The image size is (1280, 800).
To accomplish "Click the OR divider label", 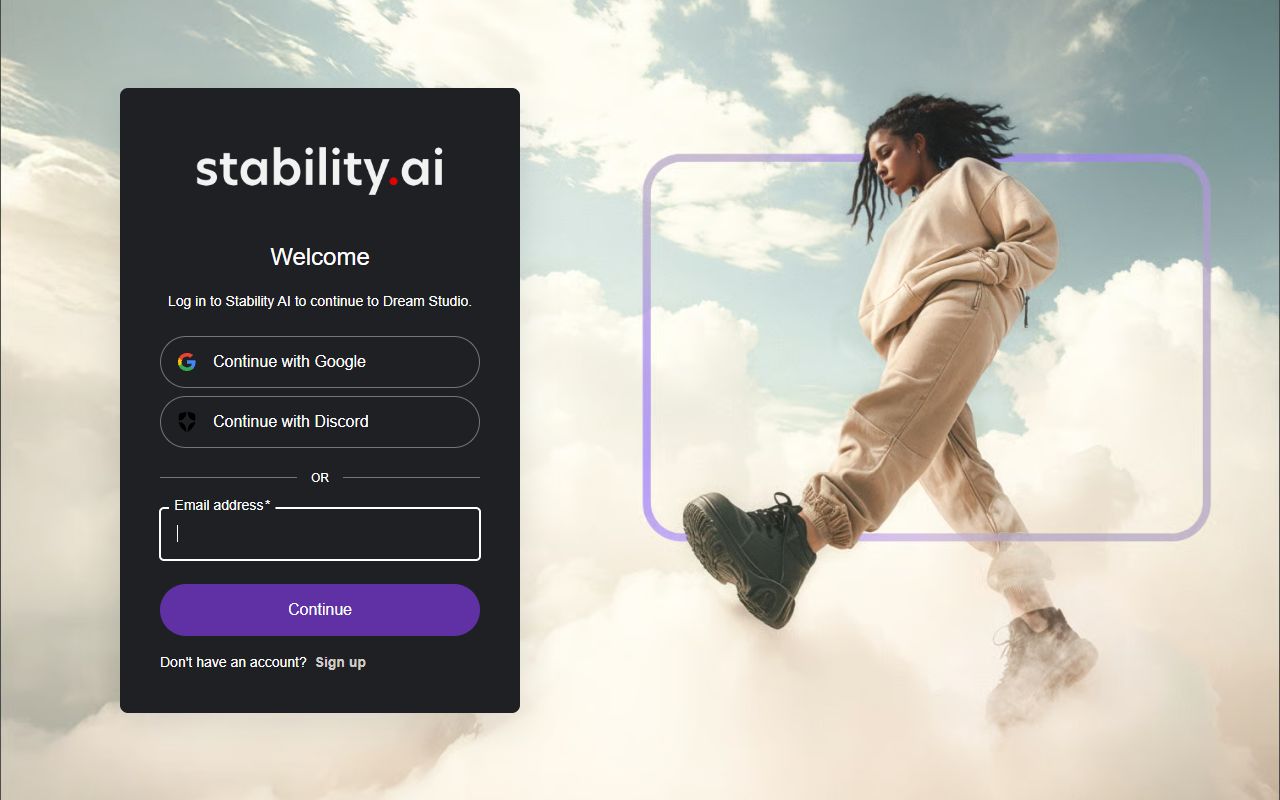I will point(320,478).
